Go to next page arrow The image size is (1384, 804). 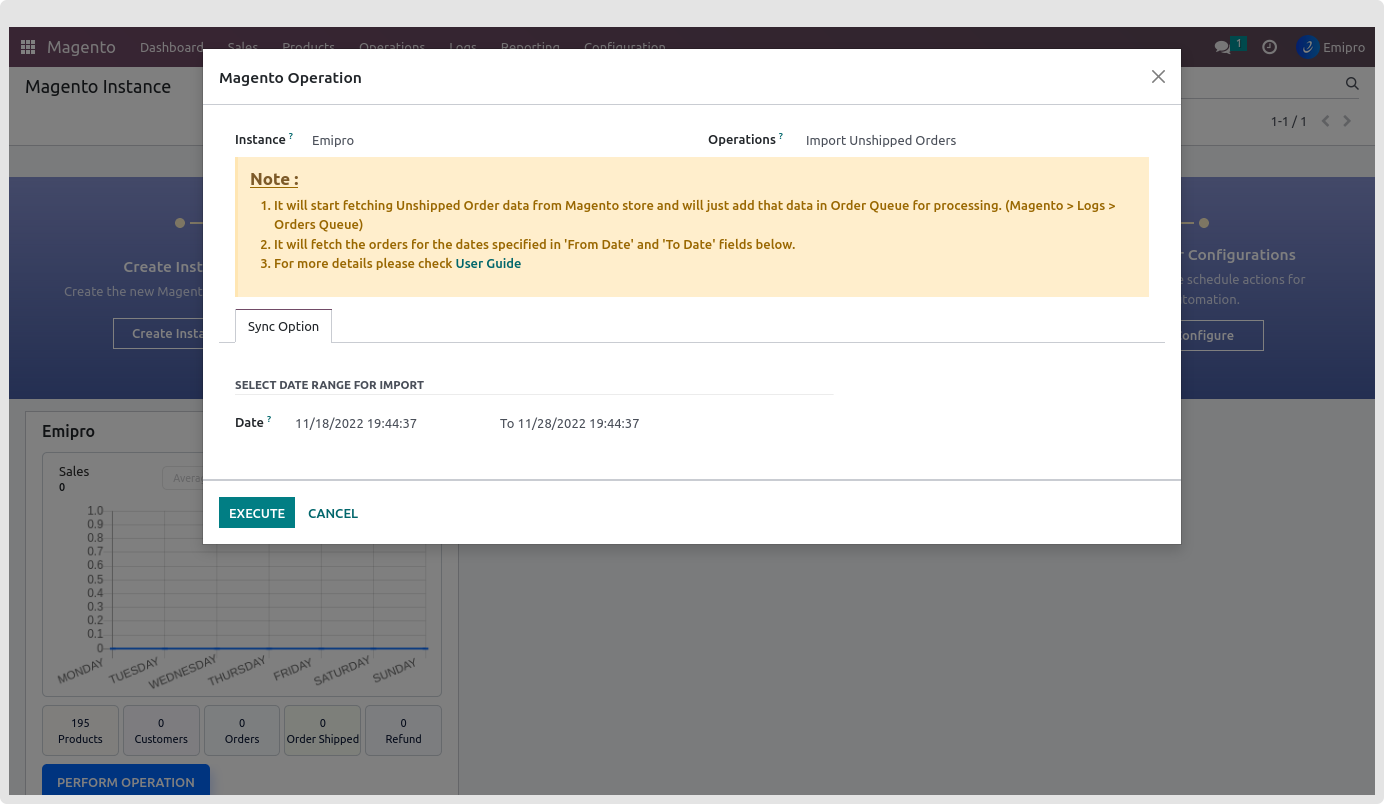1347,121
